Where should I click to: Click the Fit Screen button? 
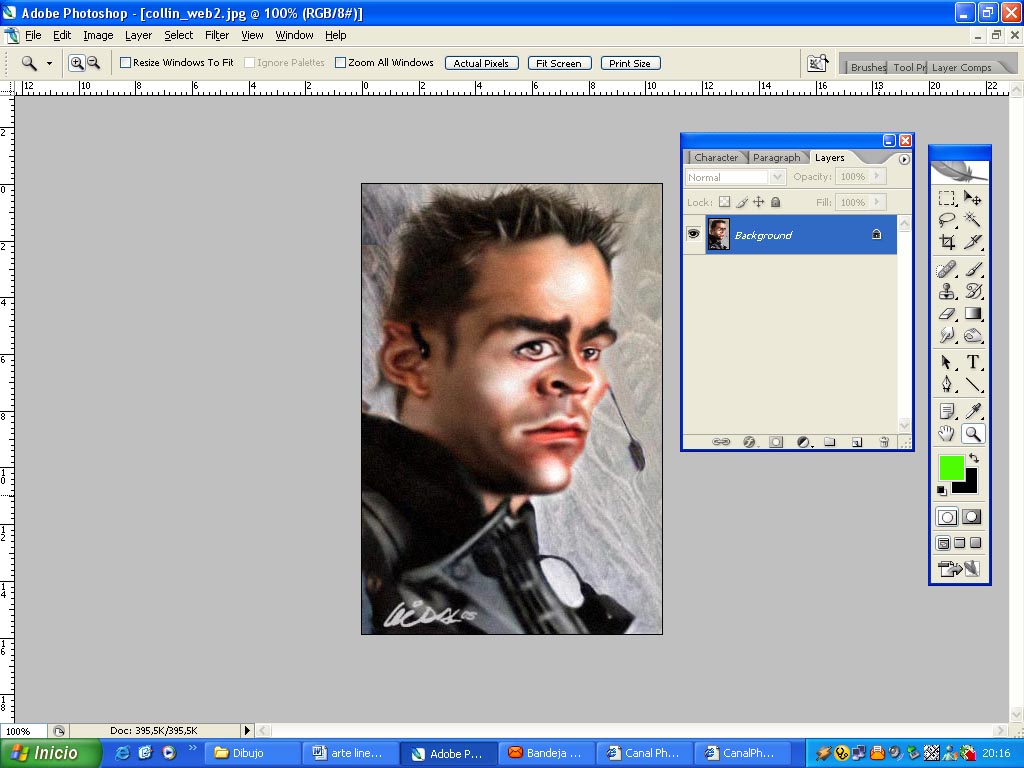pyautogui.click(x=559, y=63)
